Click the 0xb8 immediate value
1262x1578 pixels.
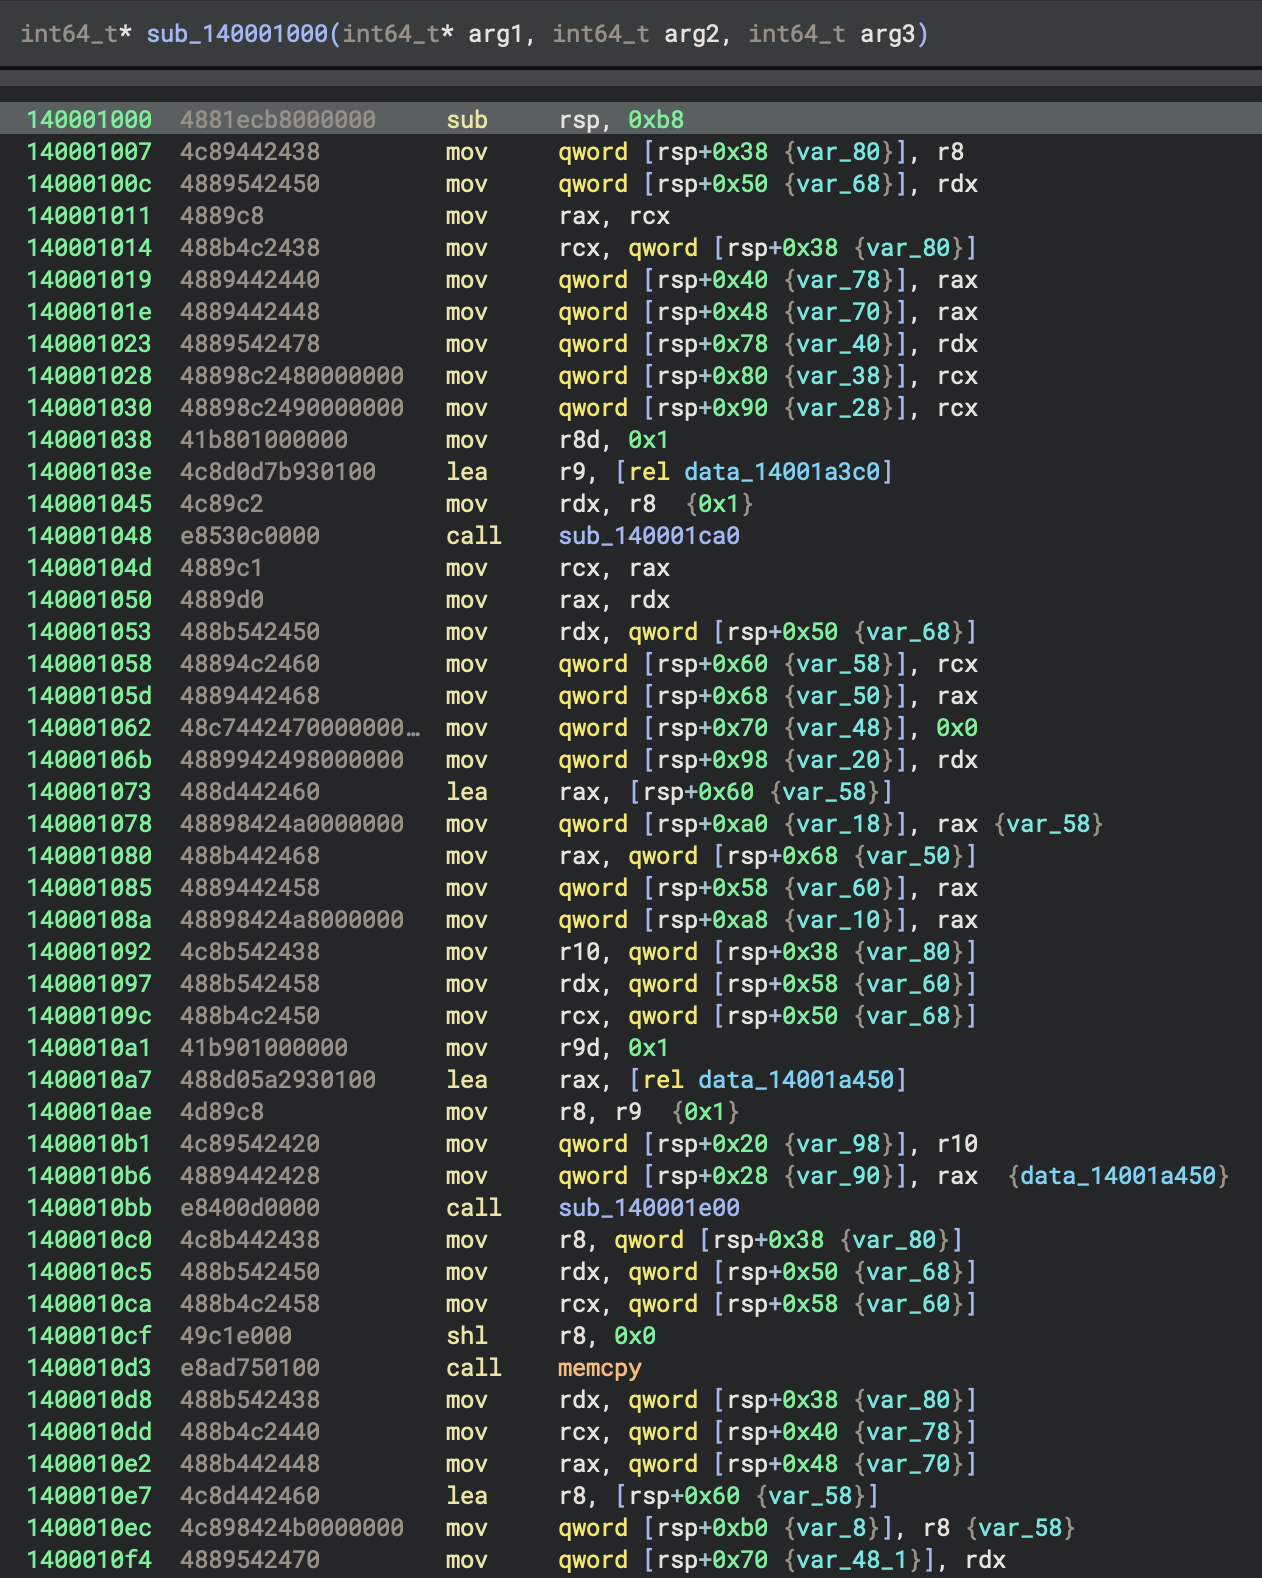pos(656,120)
